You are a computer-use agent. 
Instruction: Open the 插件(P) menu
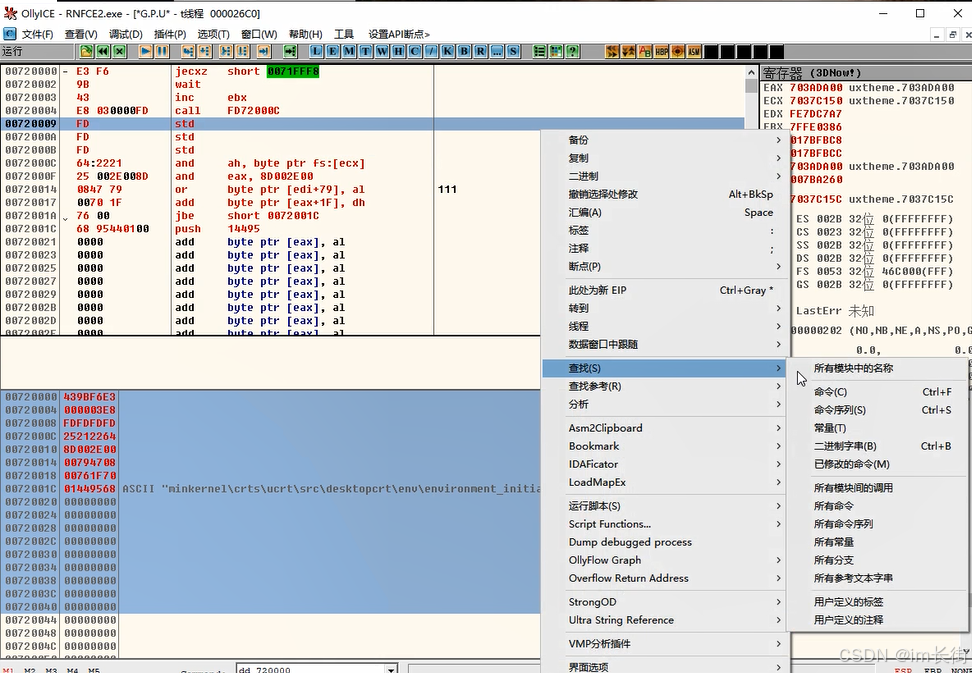click(170, 34)
